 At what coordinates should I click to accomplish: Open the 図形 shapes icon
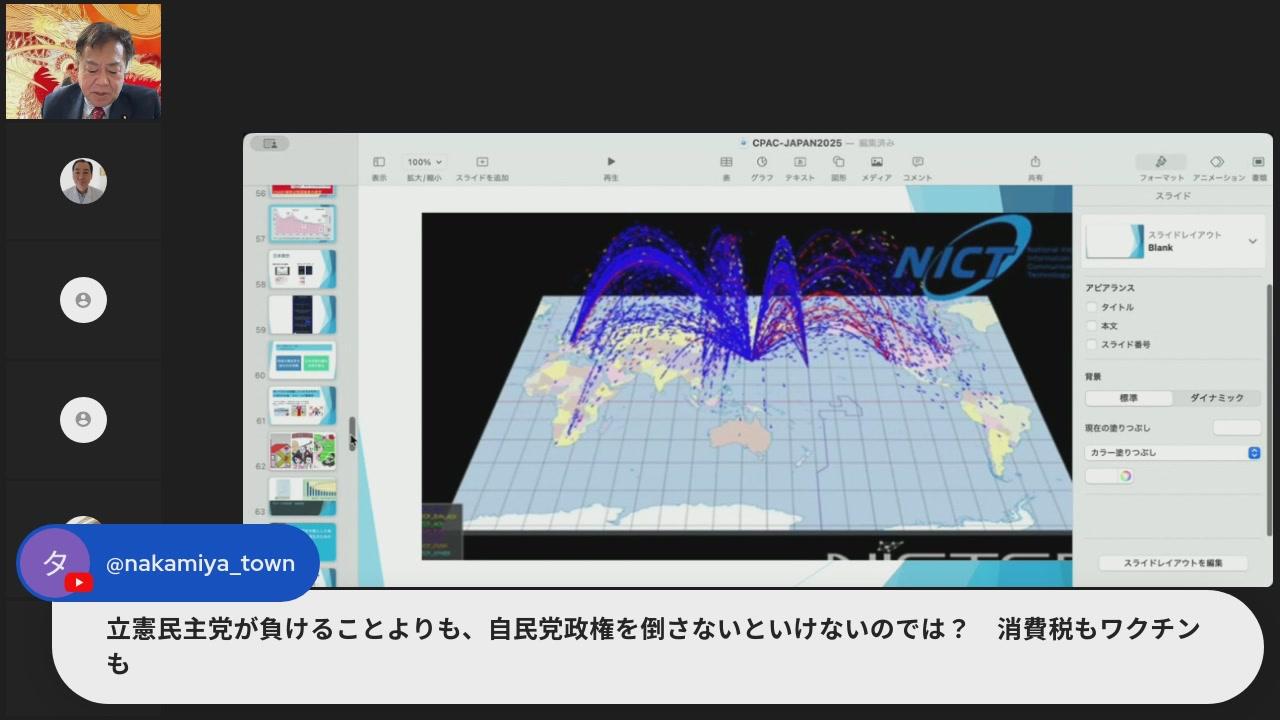(x=838, y=162)
